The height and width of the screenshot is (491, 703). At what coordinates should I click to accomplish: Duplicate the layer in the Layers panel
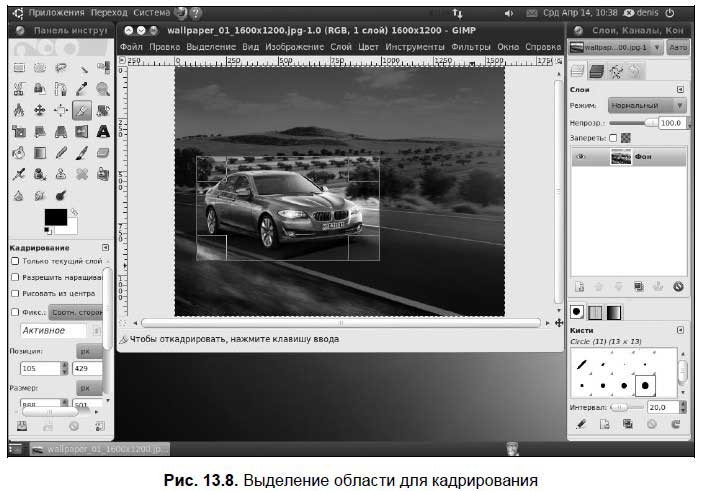click(x=638, y=287)
